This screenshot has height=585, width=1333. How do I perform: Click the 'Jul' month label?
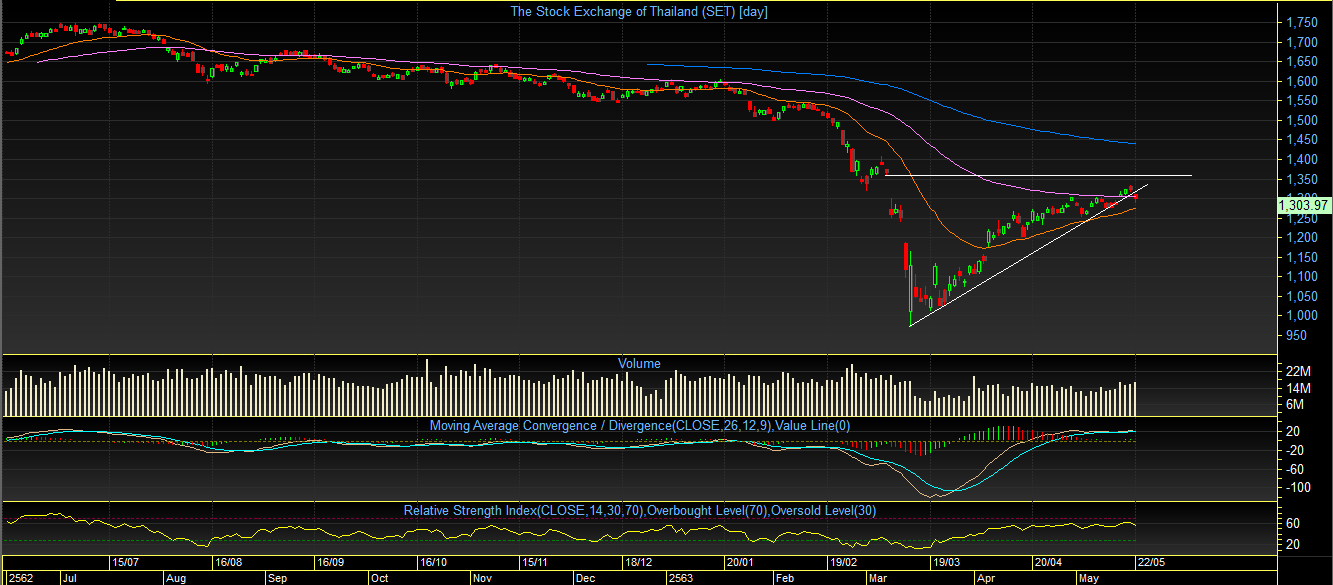point(70,578)
